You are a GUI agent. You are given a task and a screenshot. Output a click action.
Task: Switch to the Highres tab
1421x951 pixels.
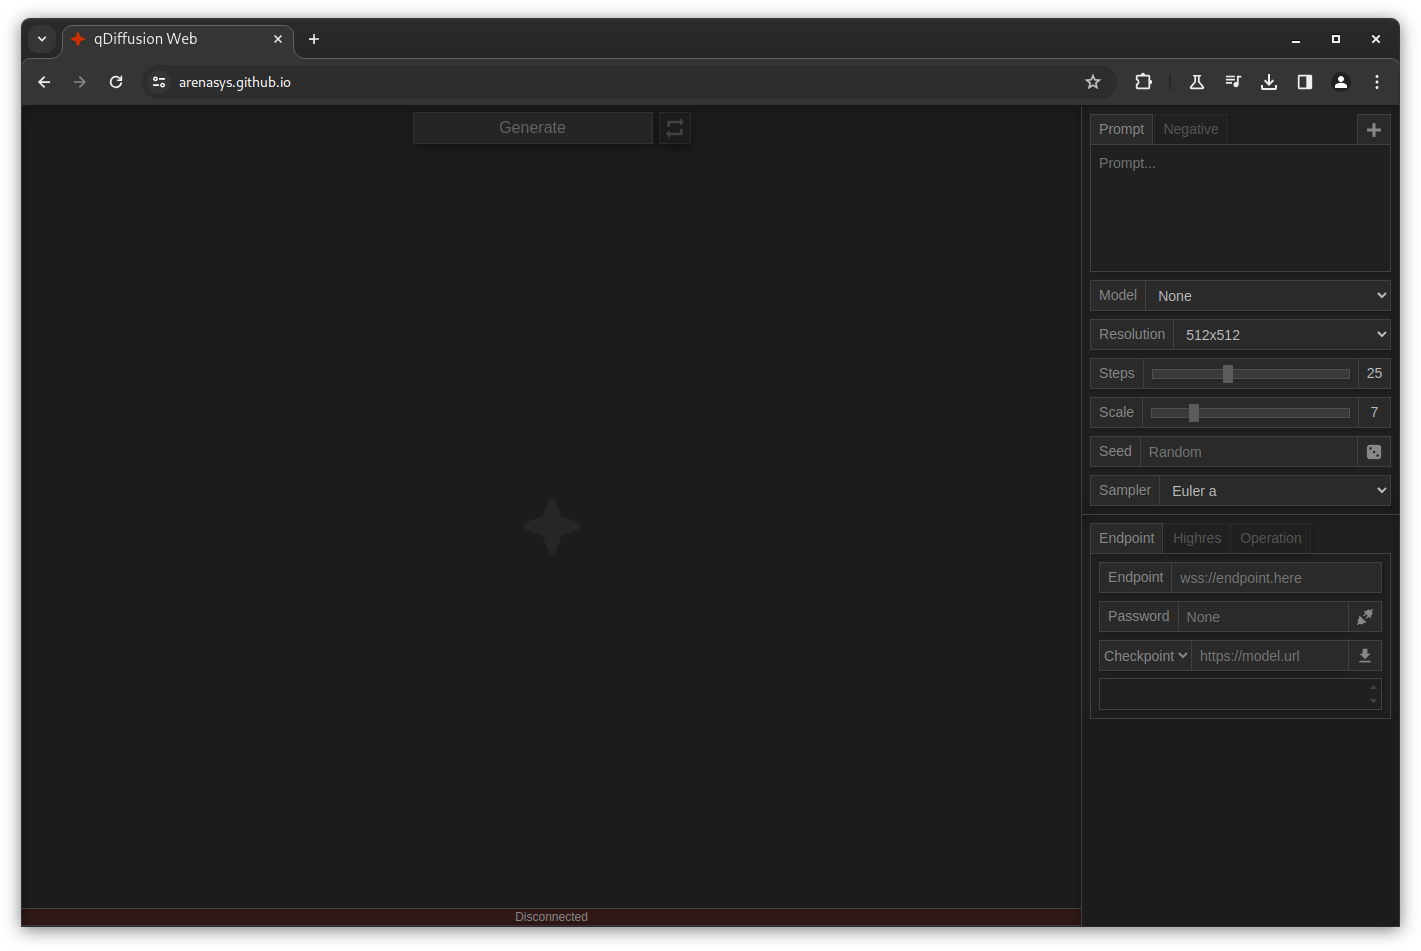pos(1197,538)
